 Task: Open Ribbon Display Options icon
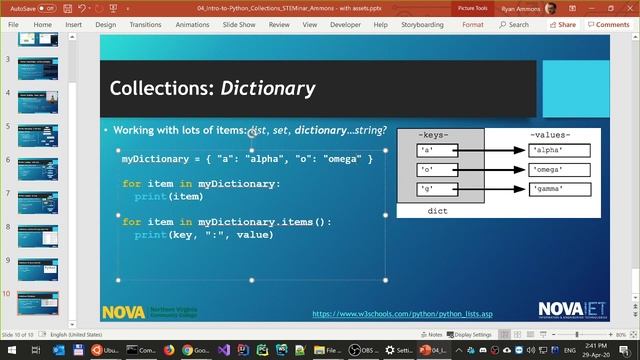pyautogui.click(x=572, y=8)
